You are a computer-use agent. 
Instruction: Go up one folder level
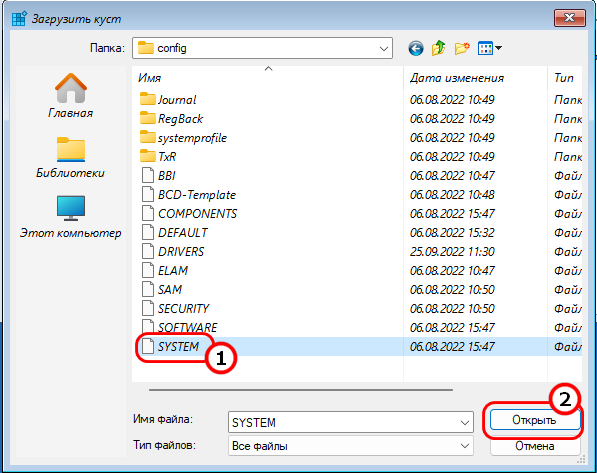(x=439, y=48)
